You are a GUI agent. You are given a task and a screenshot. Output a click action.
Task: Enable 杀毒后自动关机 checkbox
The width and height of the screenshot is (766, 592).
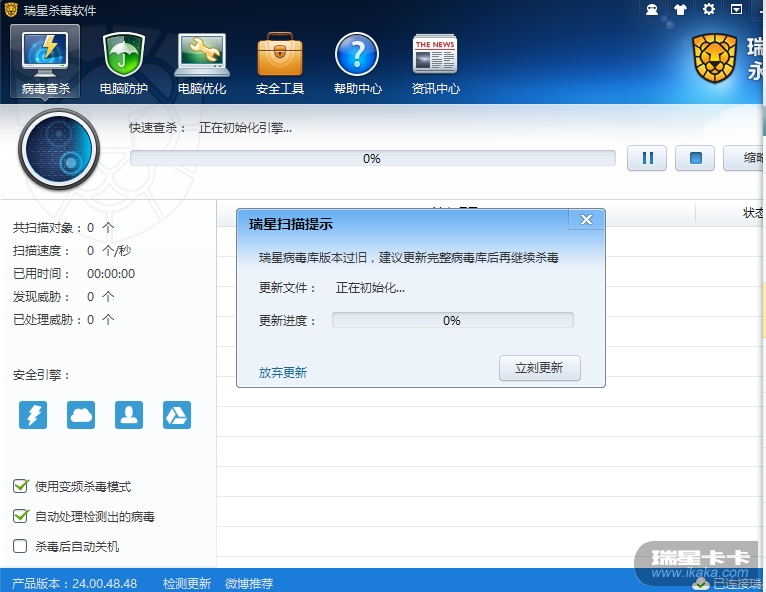tap(20, 546)
